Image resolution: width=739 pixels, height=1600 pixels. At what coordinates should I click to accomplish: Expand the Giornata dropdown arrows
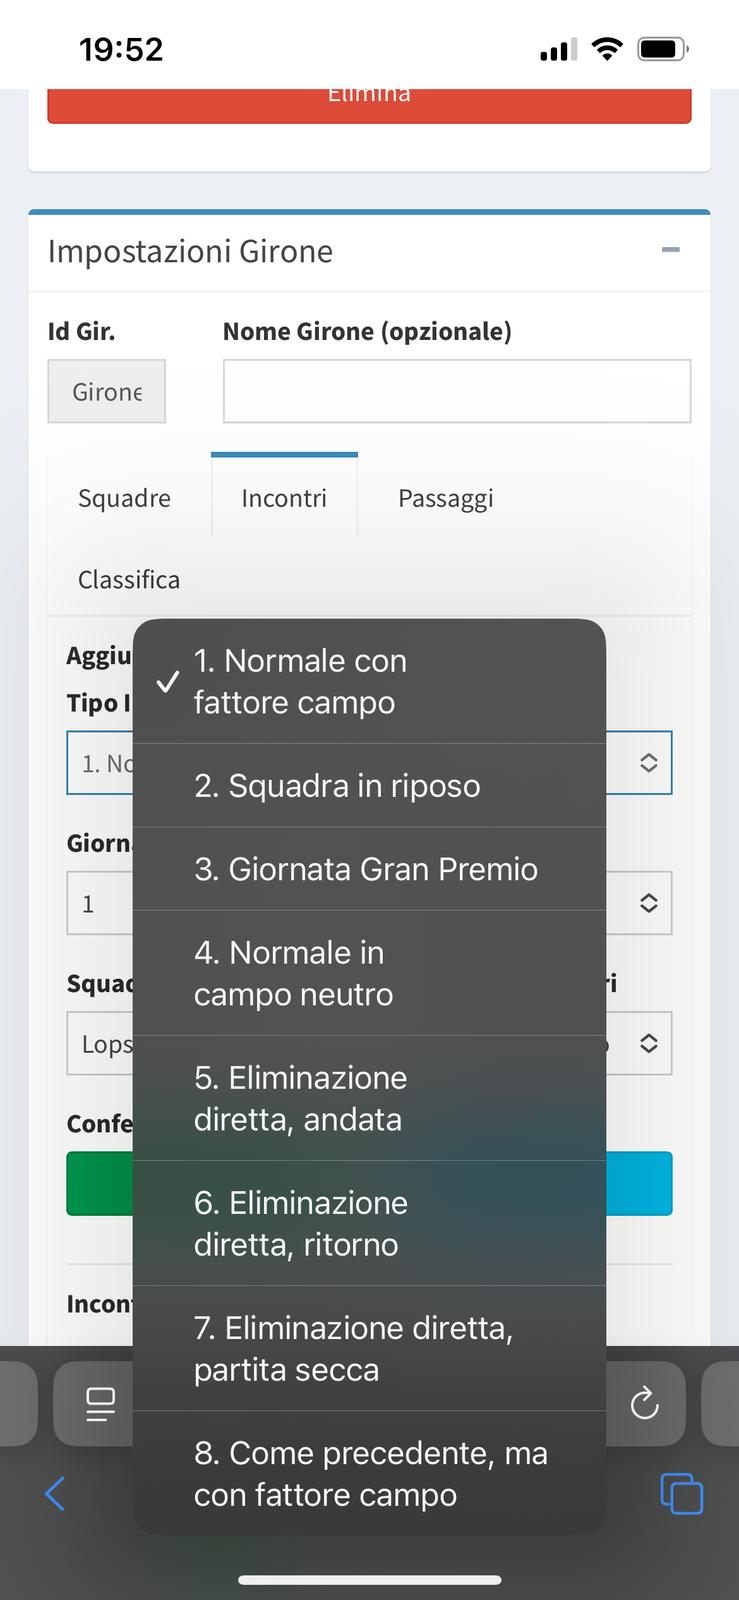(648, 903)
